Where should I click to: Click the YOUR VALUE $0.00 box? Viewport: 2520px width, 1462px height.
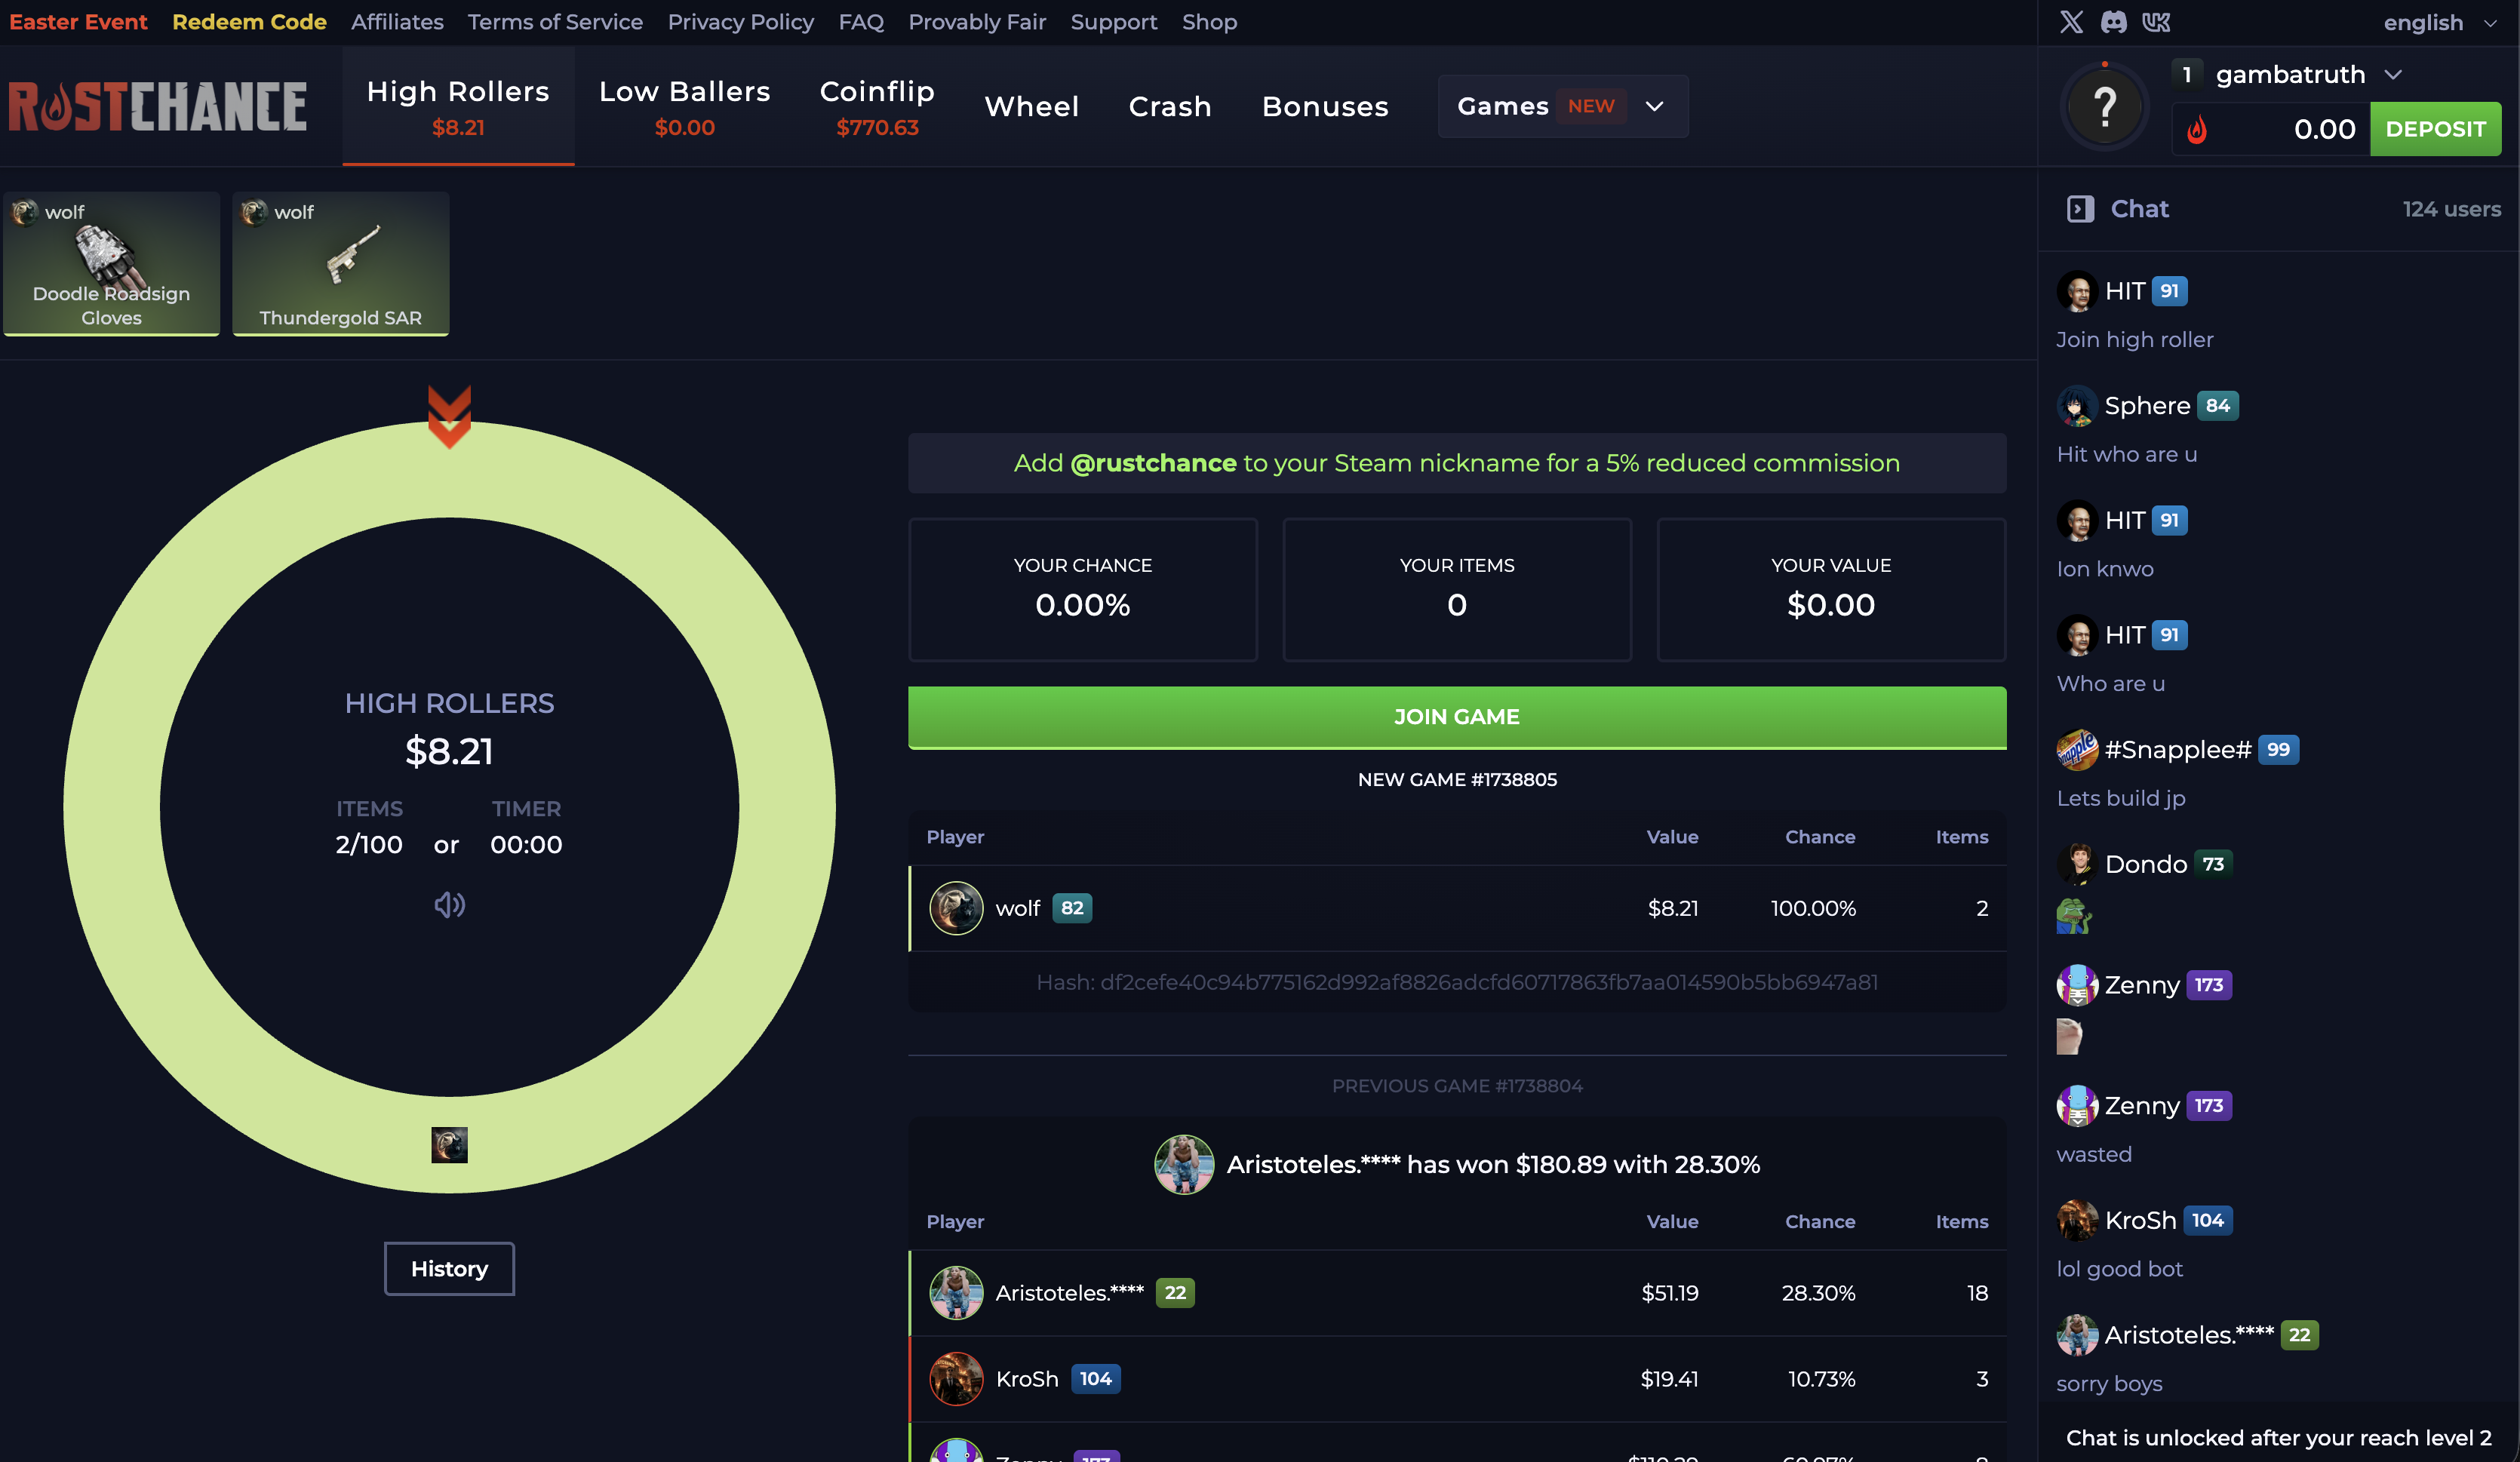pyautogui.click(x=1831, y=589)
